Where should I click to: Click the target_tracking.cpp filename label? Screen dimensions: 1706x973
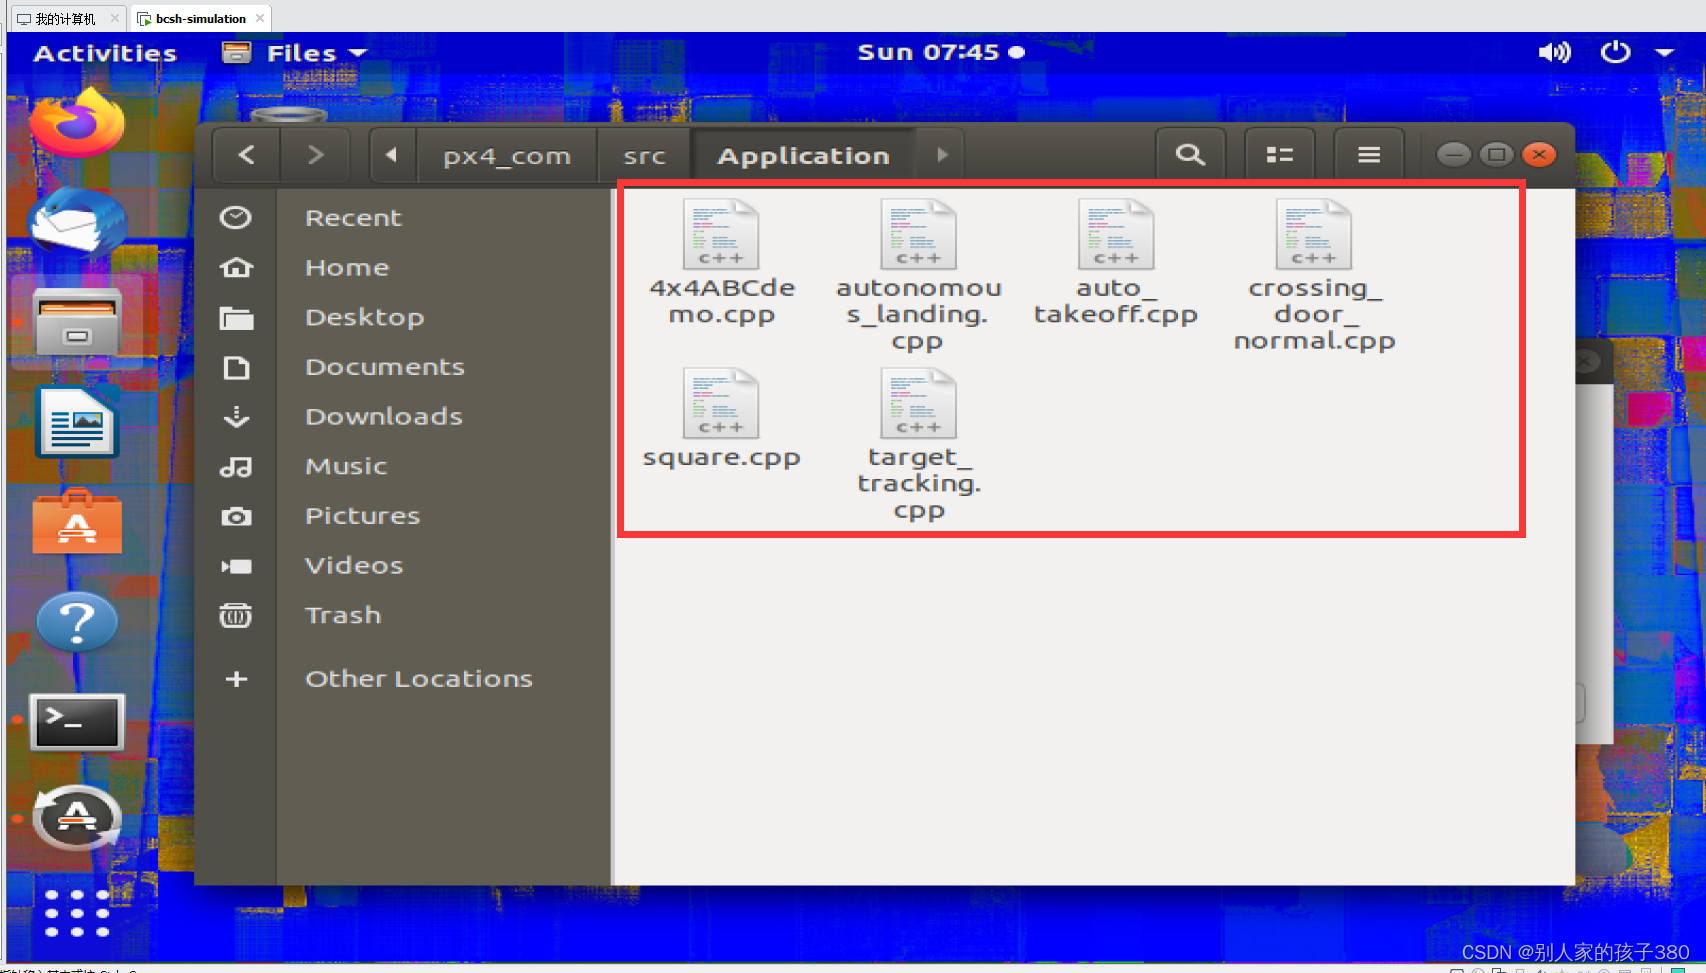click(x=919, y=484)
